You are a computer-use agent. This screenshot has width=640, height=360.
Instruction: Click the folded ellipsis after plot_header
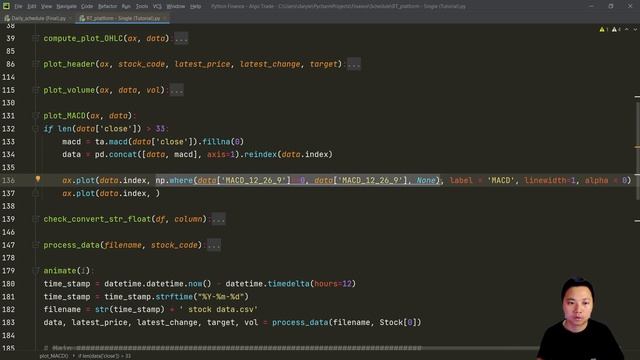point(353,64)
